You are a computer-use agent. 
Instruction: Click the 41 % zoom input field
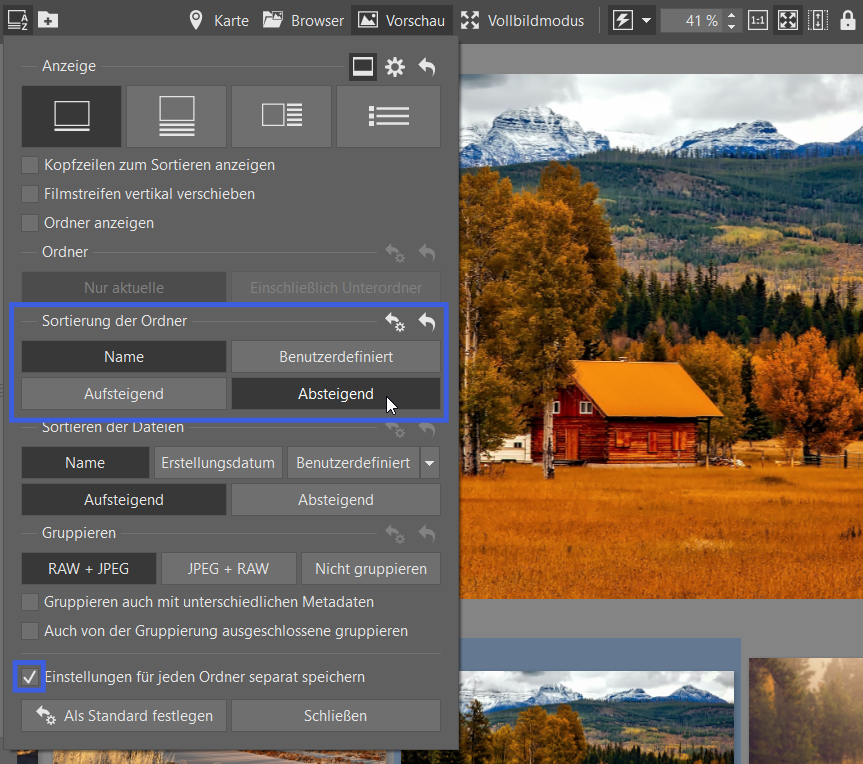tap(691, 20)
